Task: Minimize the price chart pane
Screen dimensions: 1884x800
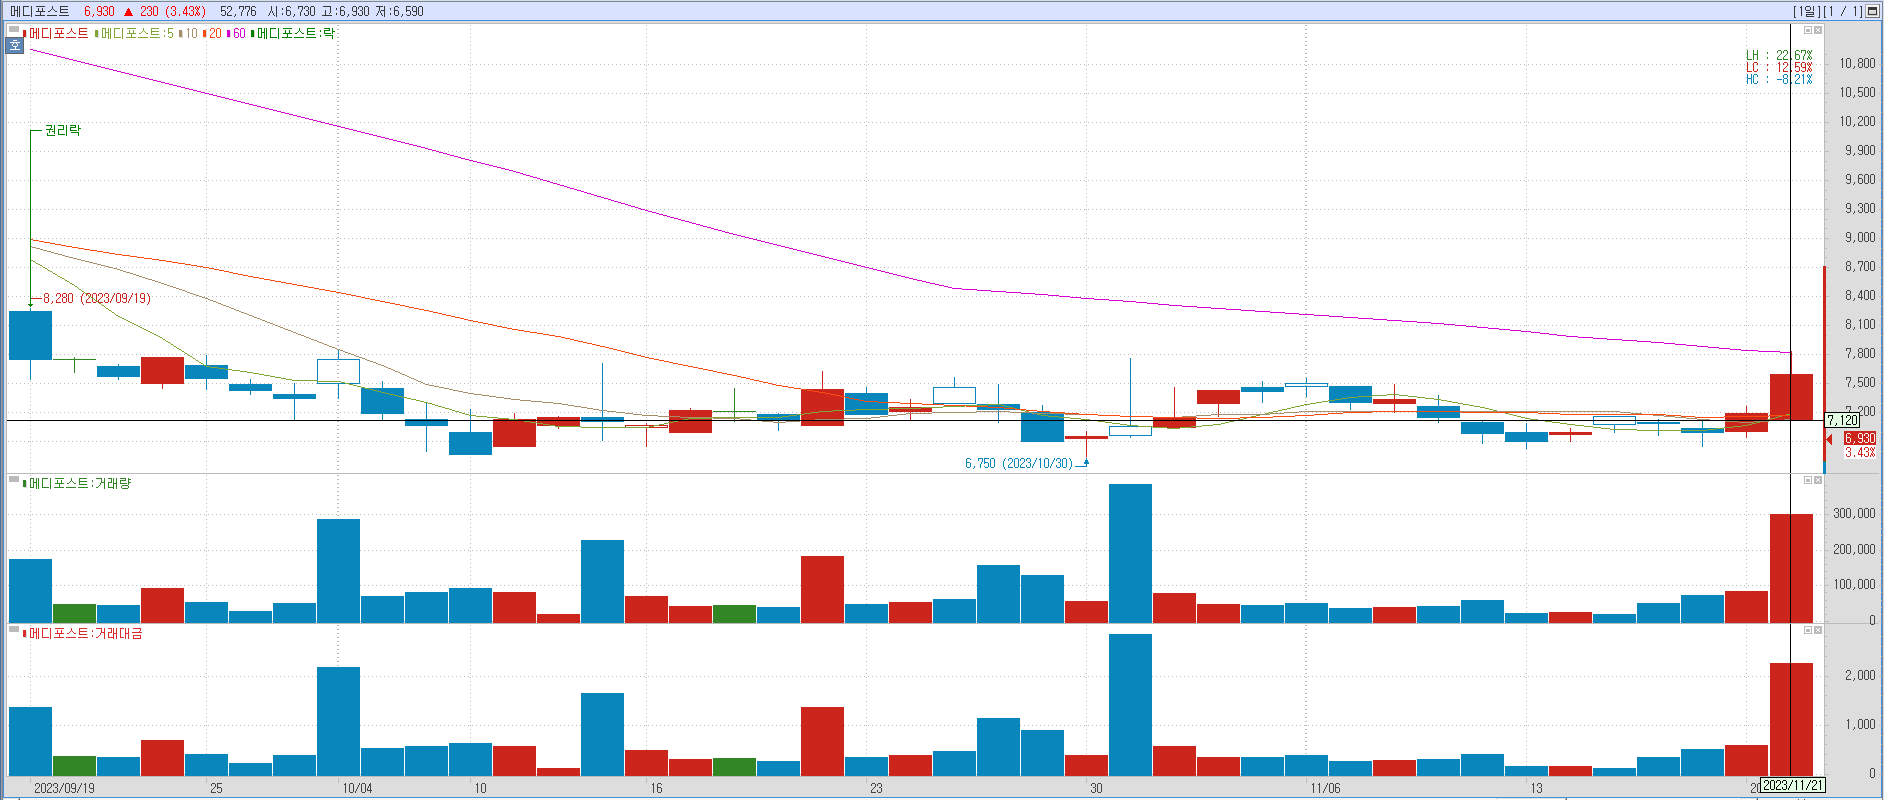Action: pyautogui.click(x=1808, y=30)
